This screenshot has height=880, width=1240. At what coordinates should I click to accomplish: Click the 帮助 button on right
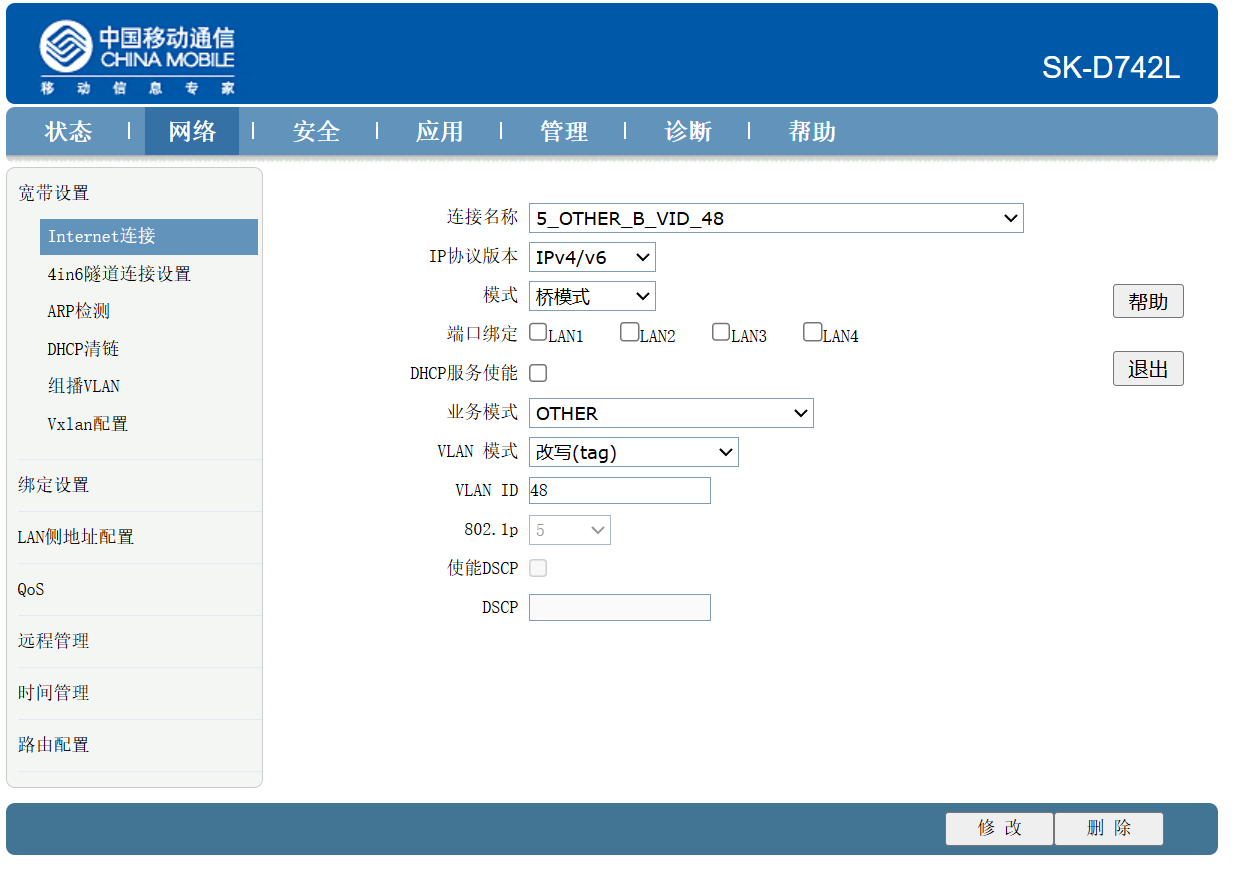[x=1148, y=301]
